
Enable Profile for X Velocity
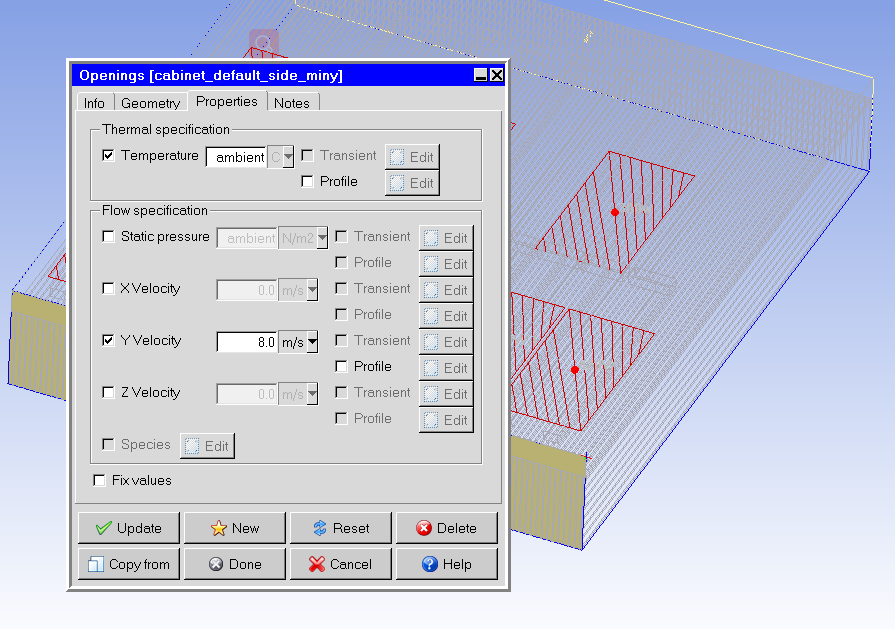341,314
